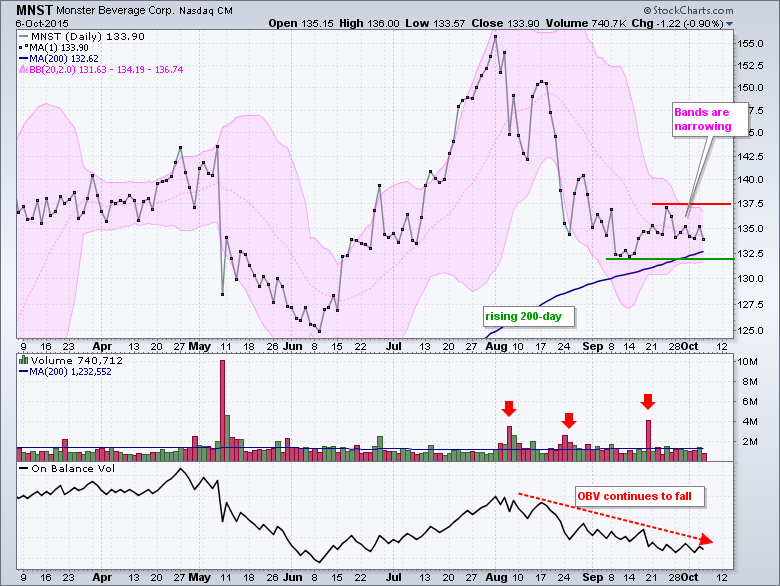Viewport: 780px width, 586px height.
Task: Click the Jun label on price chart date axis
Action: click(292, 347)
